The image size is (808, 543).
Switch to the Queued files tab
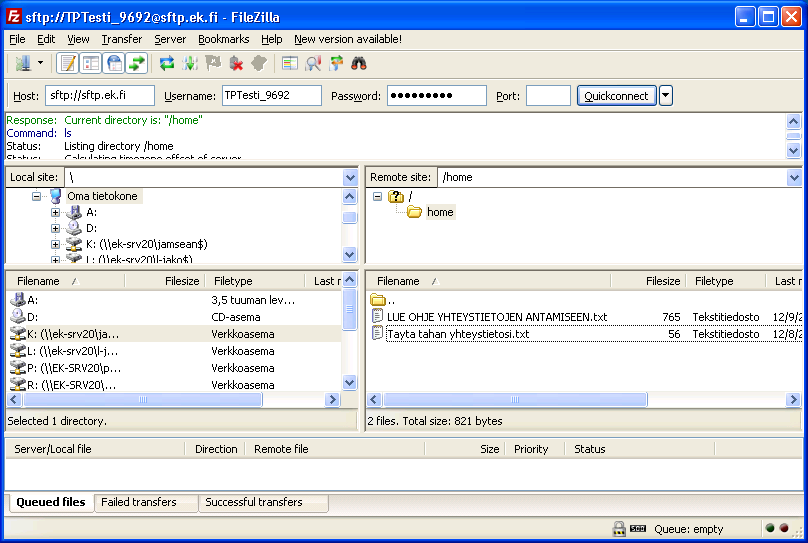tap(50, 502)
